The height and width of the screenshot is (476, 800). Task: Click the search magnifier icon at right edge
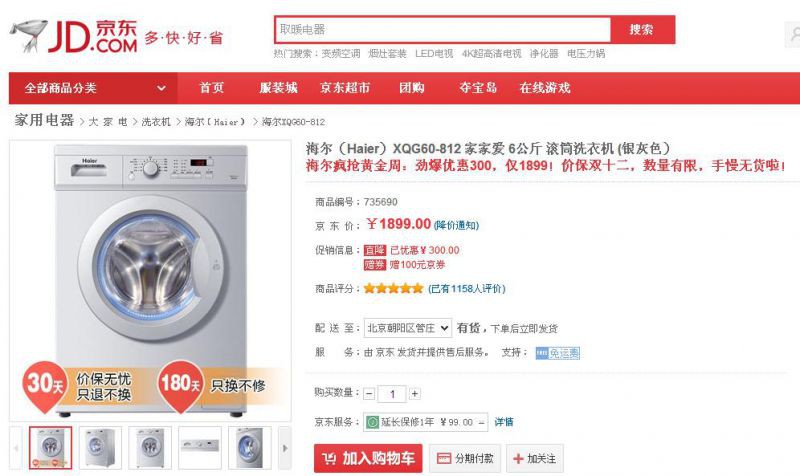[x=791, y=36]
